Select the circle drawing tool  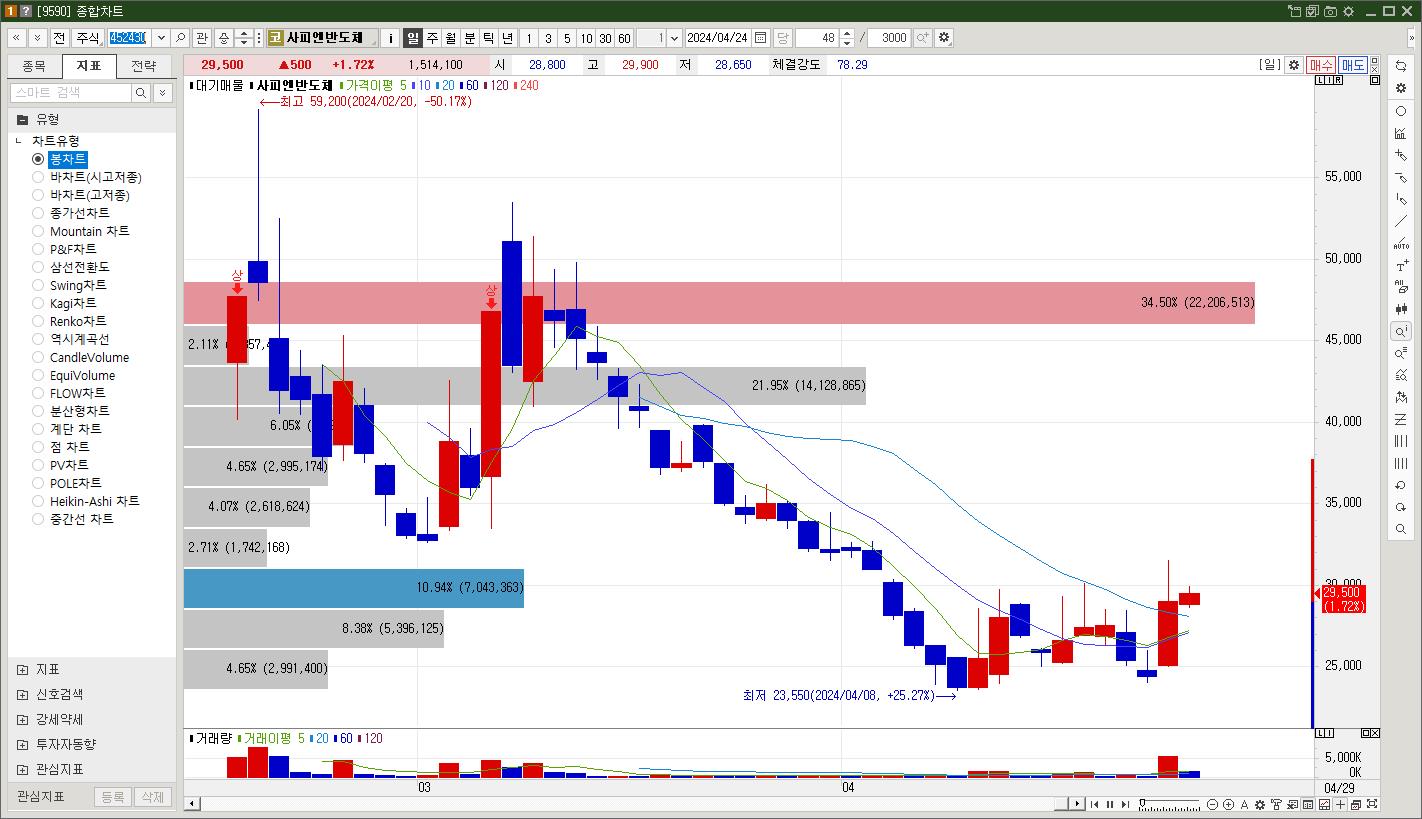click(1401, 111)
